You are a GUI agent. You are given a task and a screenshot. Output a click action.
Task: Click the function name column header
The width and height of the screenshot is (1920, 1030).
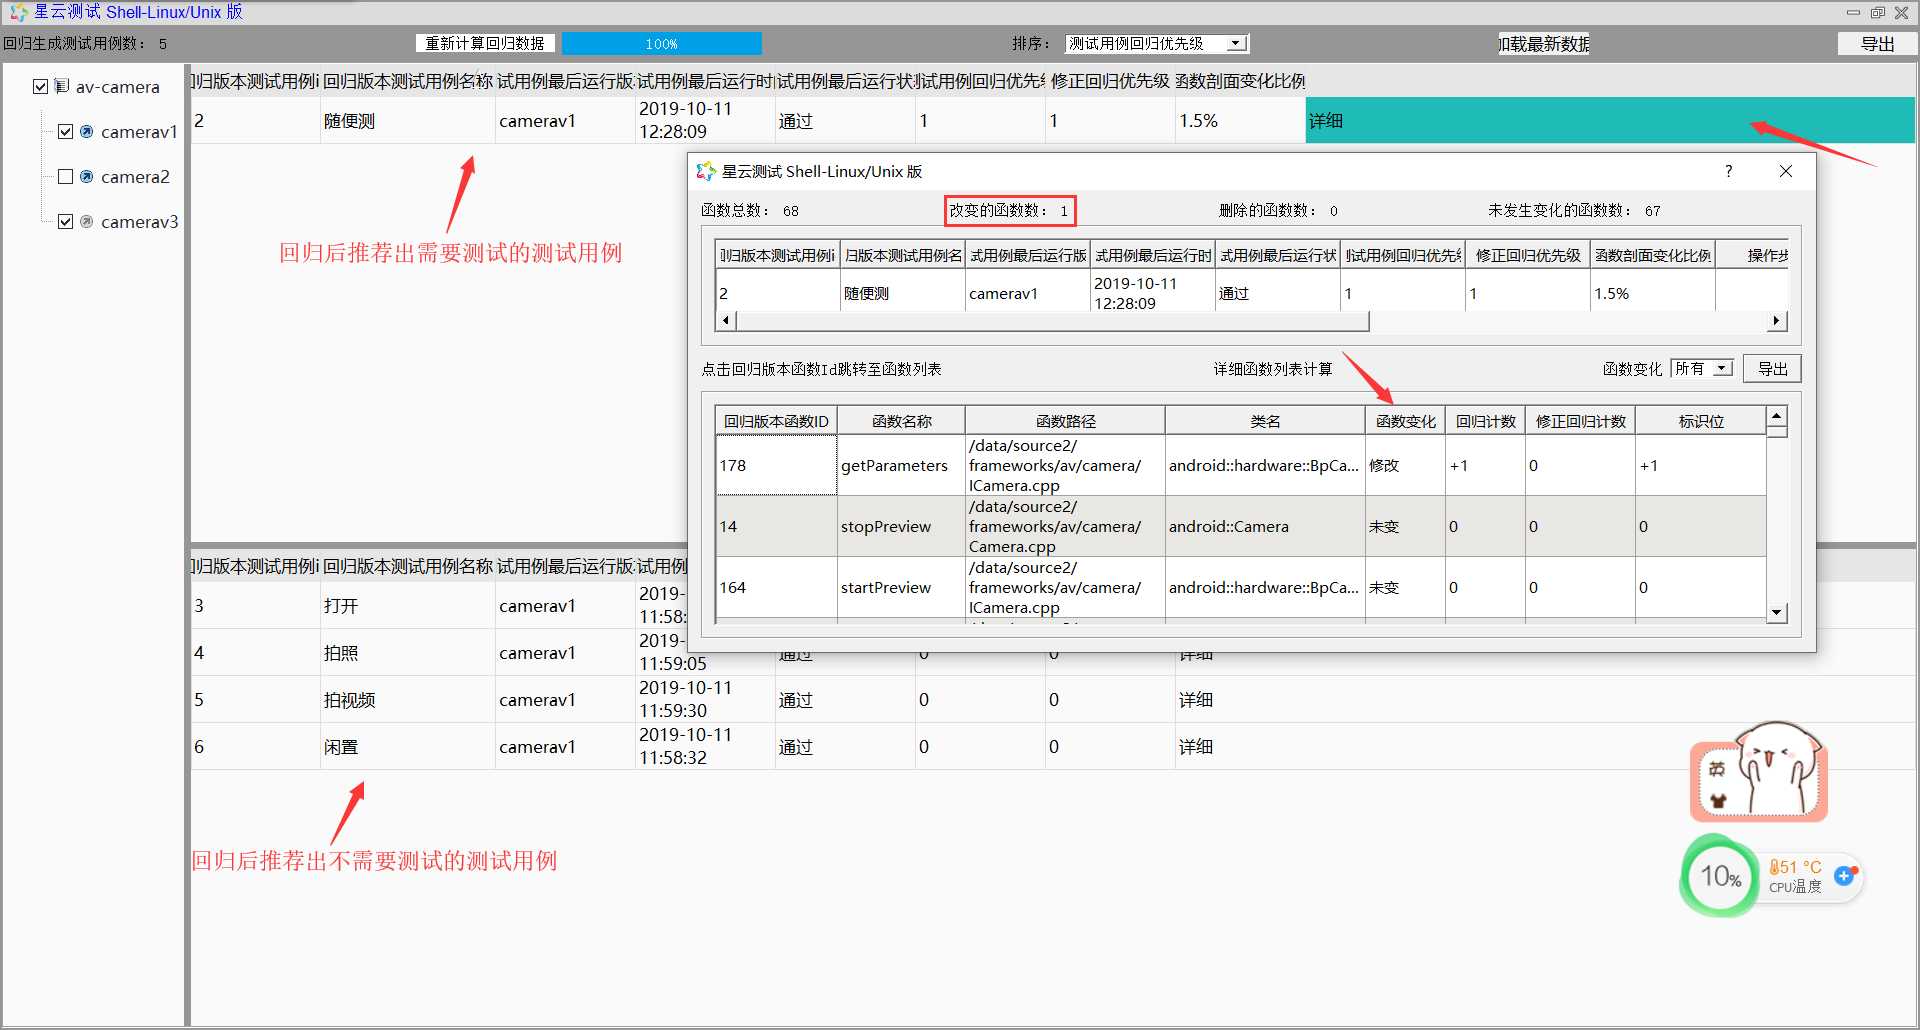pyautogui.click(x=901, y=421)
